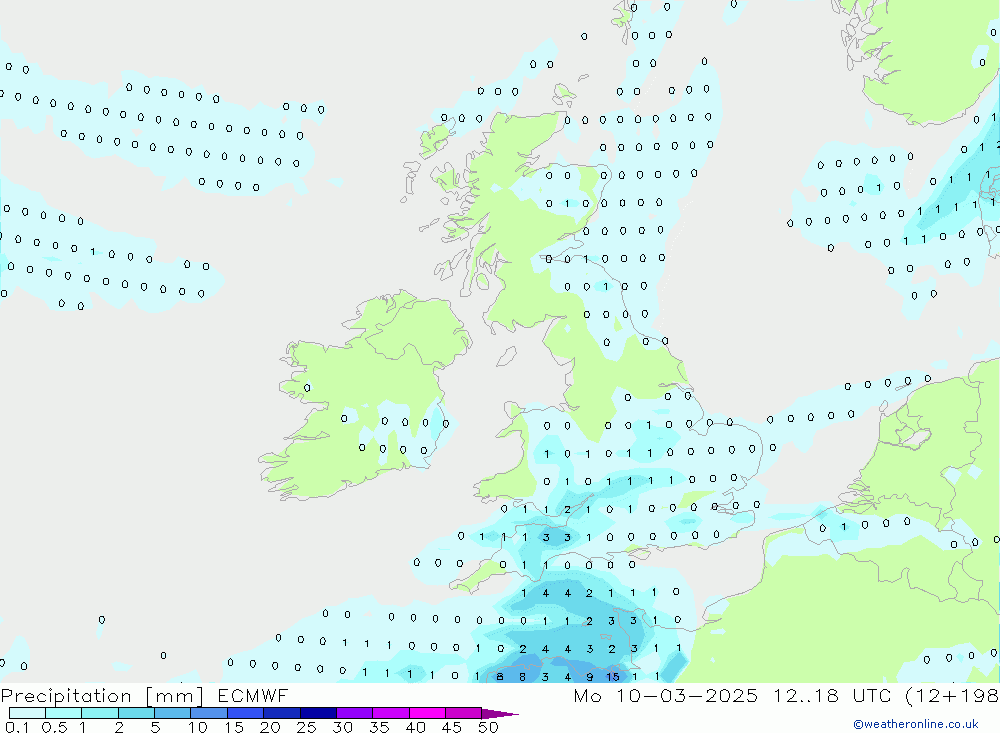The width and height of the screenshot is (1000, 733).
Task: Pick the 15–20 mm blue legend swatch
Action: (x=245, y=713)
